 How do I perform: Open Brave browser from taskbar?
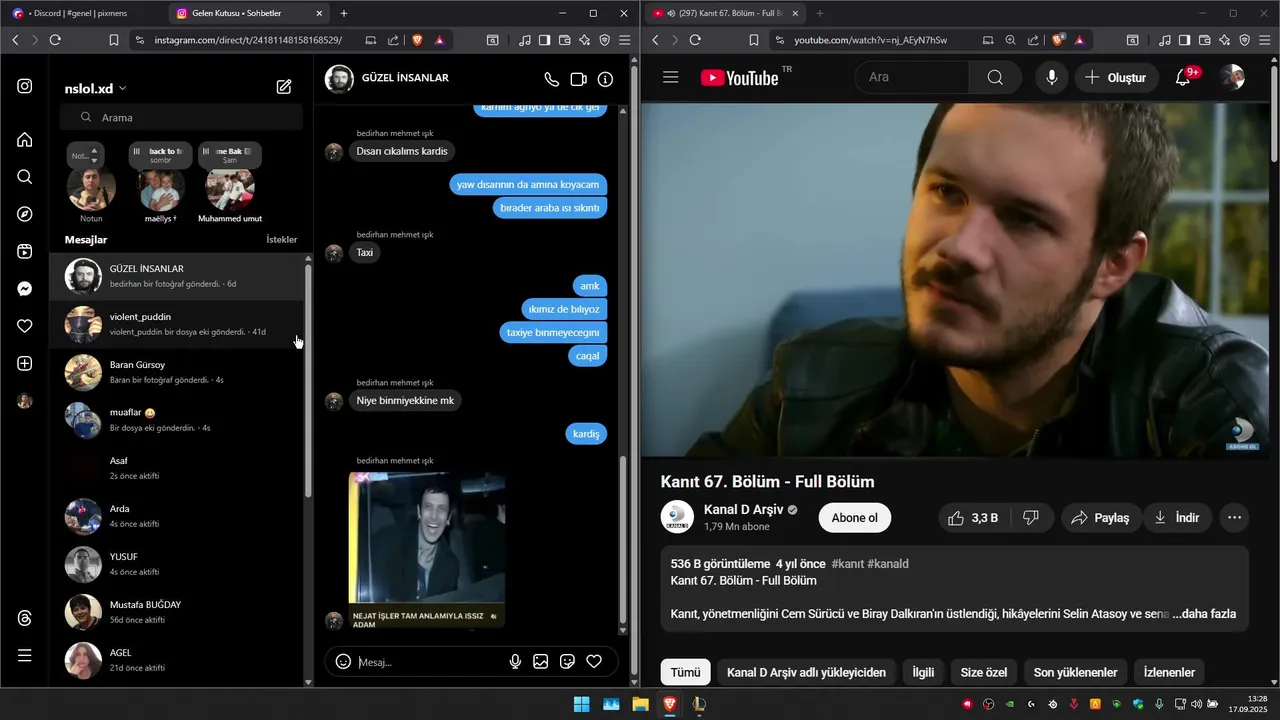coord(669,704)
